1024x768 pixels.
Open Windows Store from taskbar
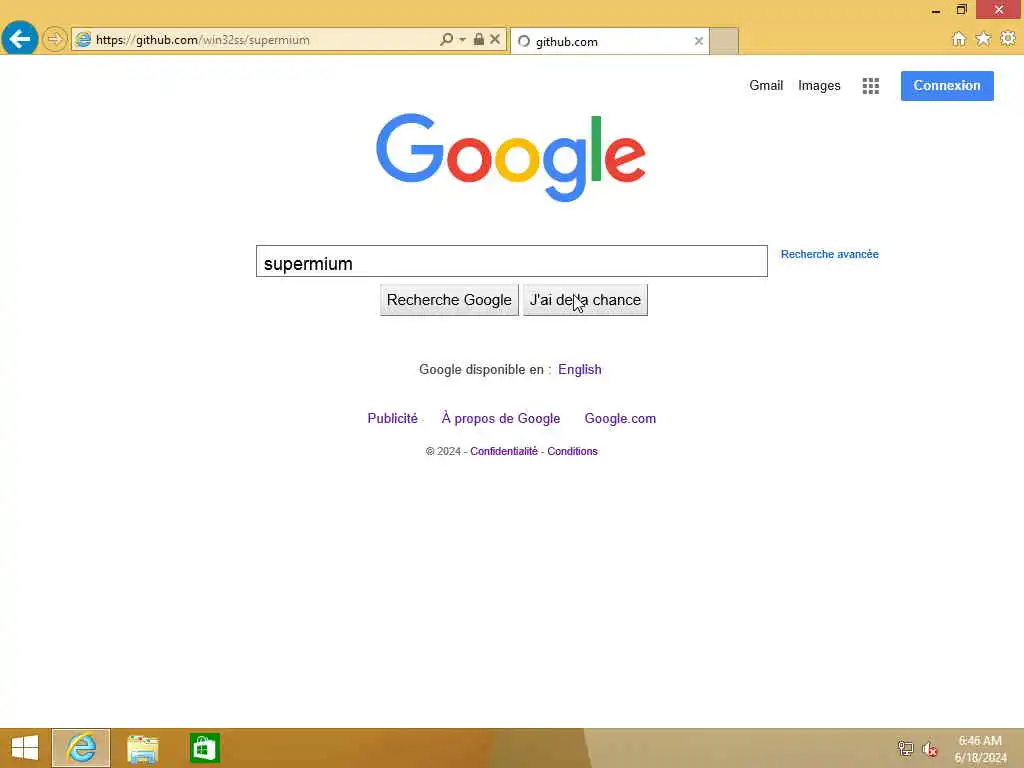click(204, 748)
